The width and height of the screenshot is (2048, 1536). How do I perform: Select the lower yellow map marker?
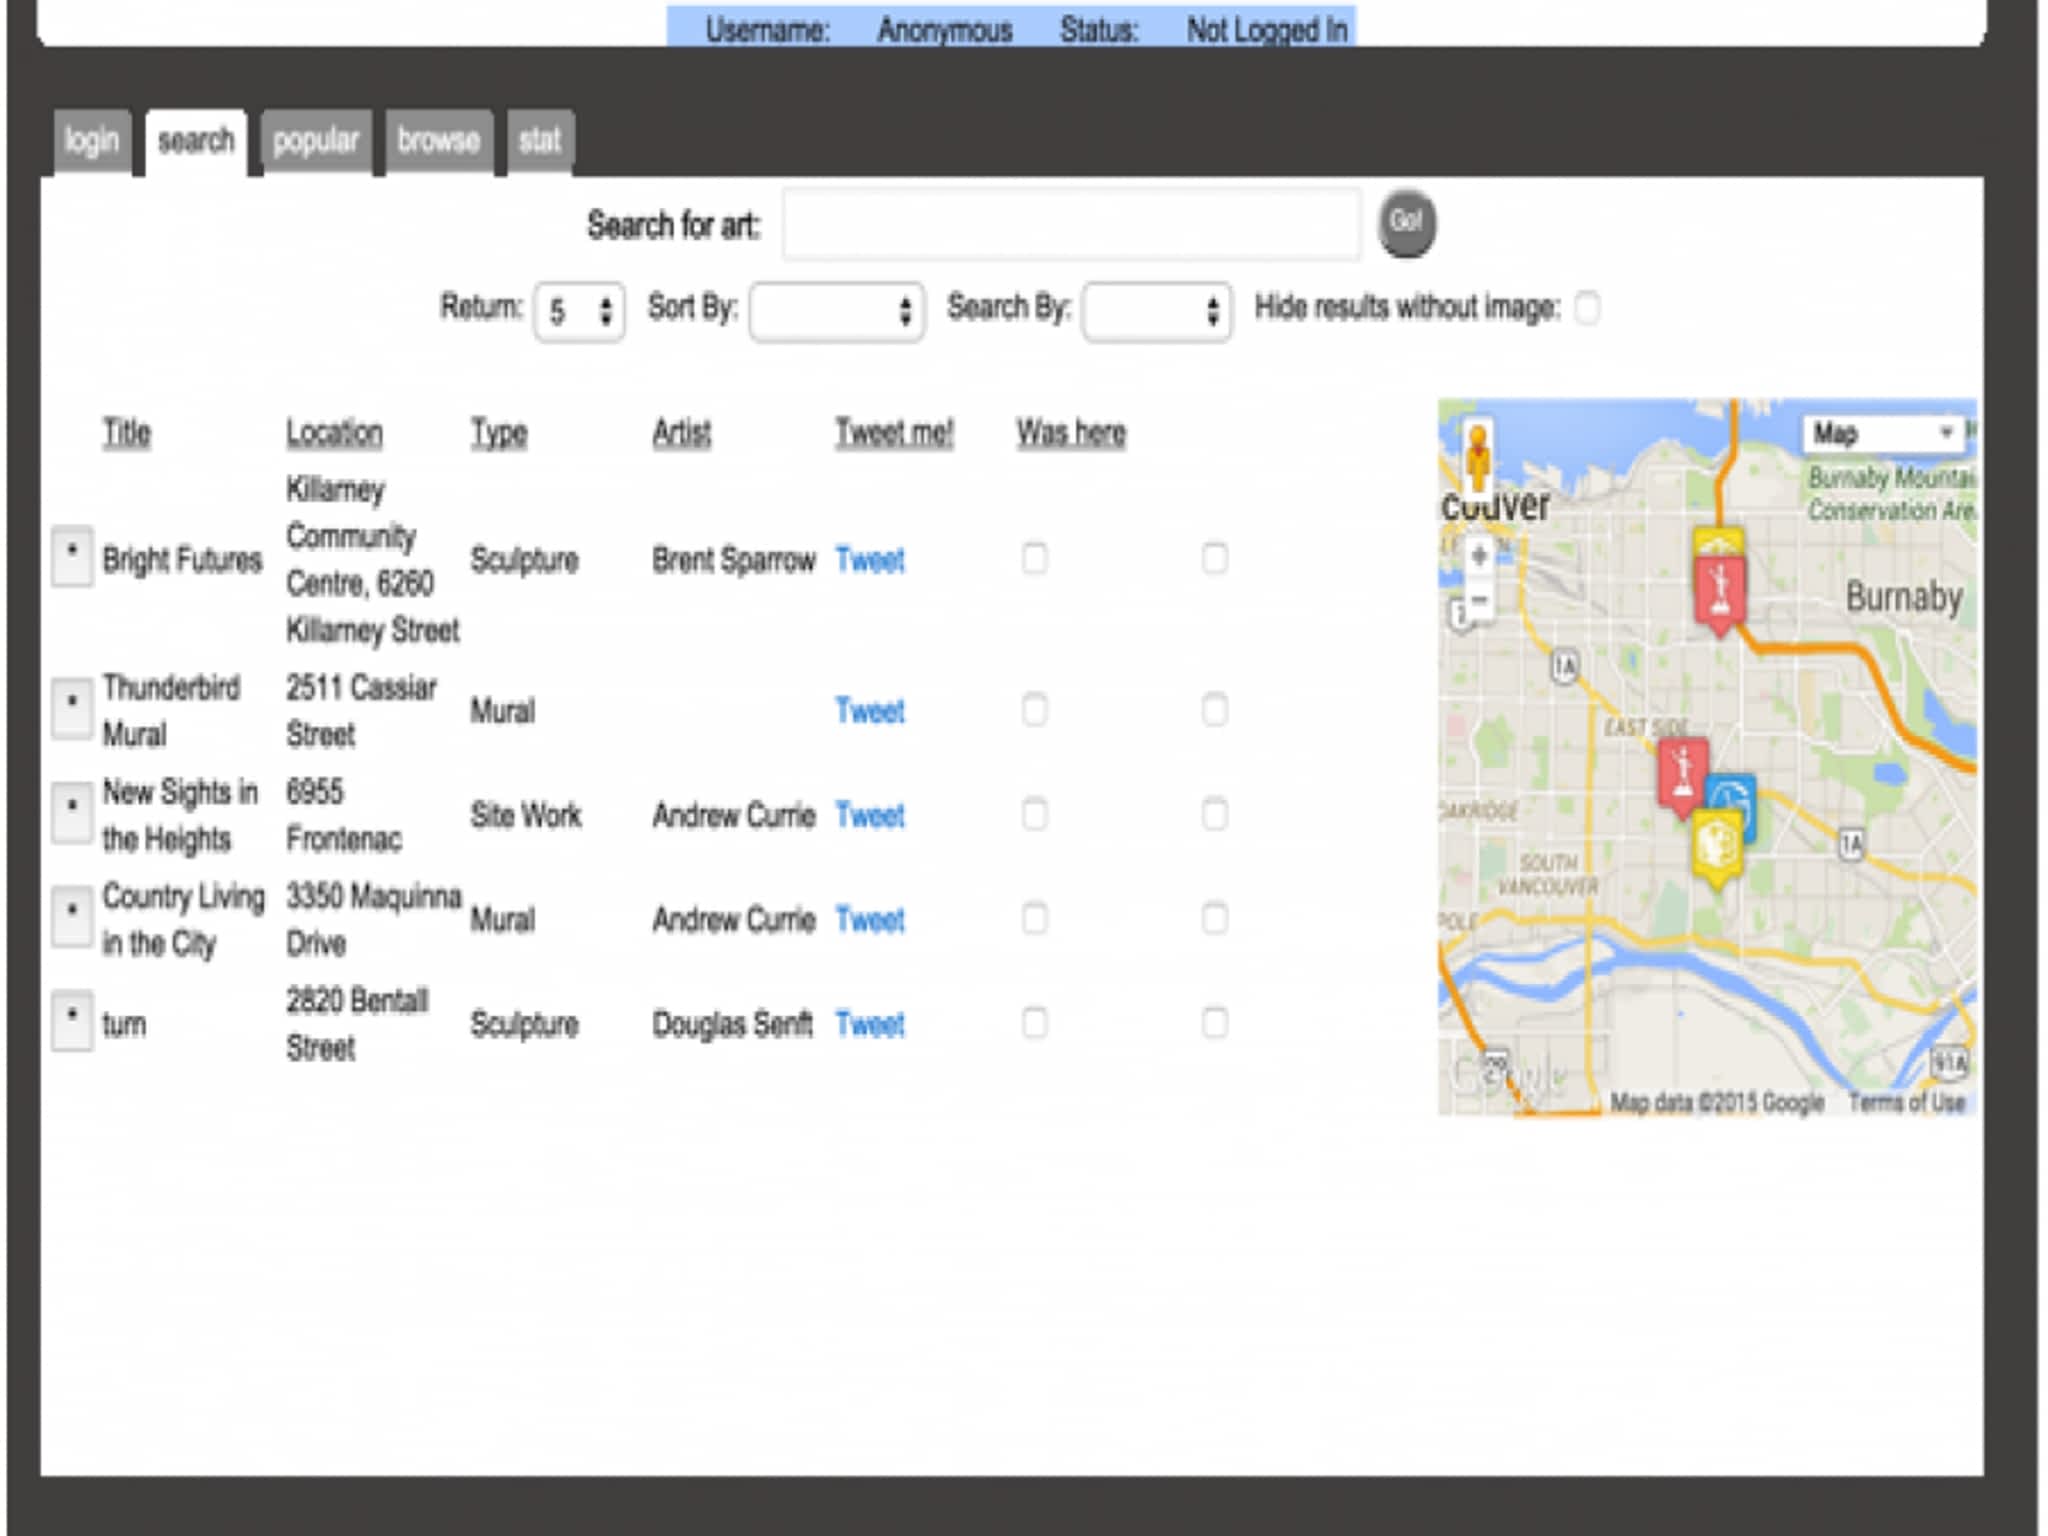tap(1717, 845)
